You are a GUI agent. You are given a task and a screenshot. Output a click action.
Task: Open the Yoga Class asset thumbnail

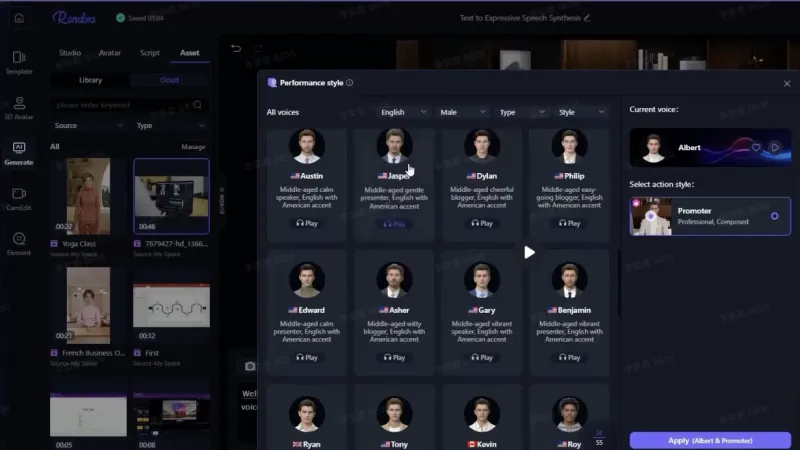pyautogui.click(x=88, y=196)
